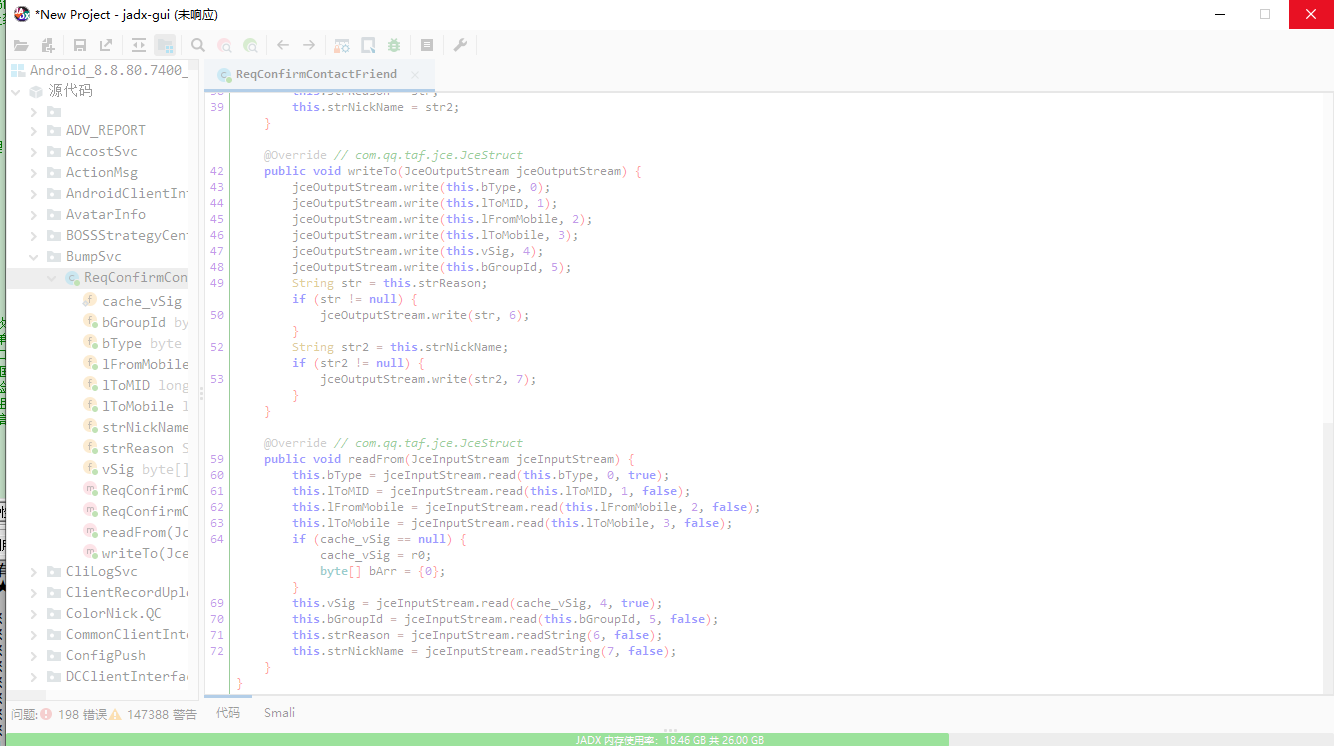Click the jadx-gui app icon in title bar

(x=21, y=14)
